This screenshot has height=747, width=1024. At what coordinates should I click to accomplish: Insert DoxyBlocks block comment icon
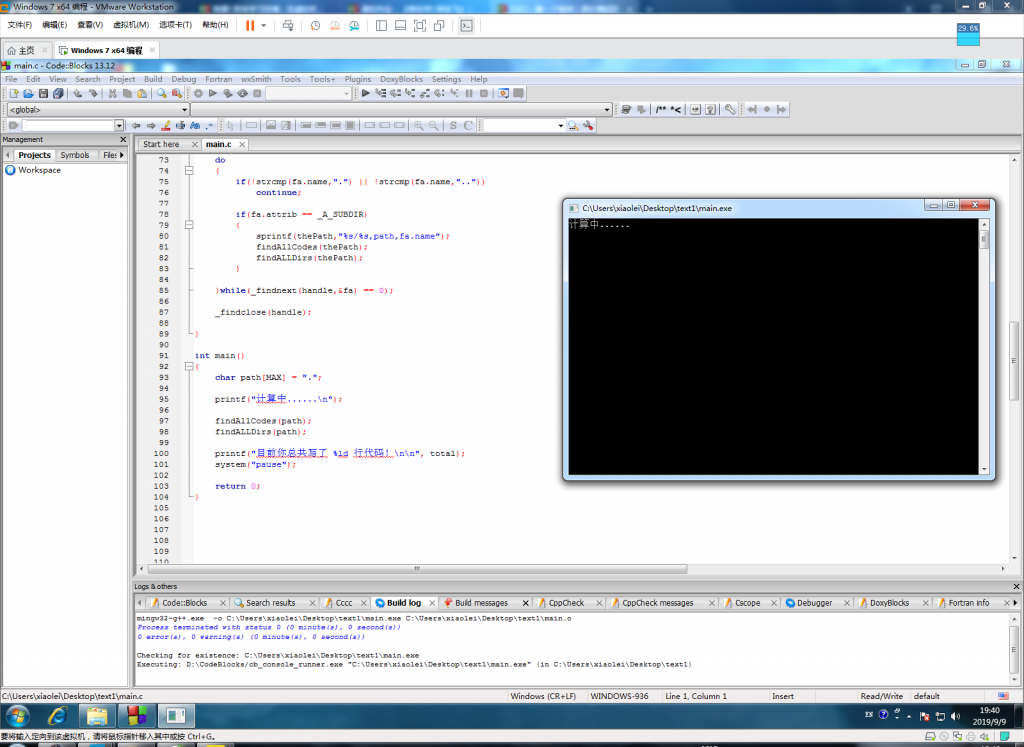coord(661,110)
